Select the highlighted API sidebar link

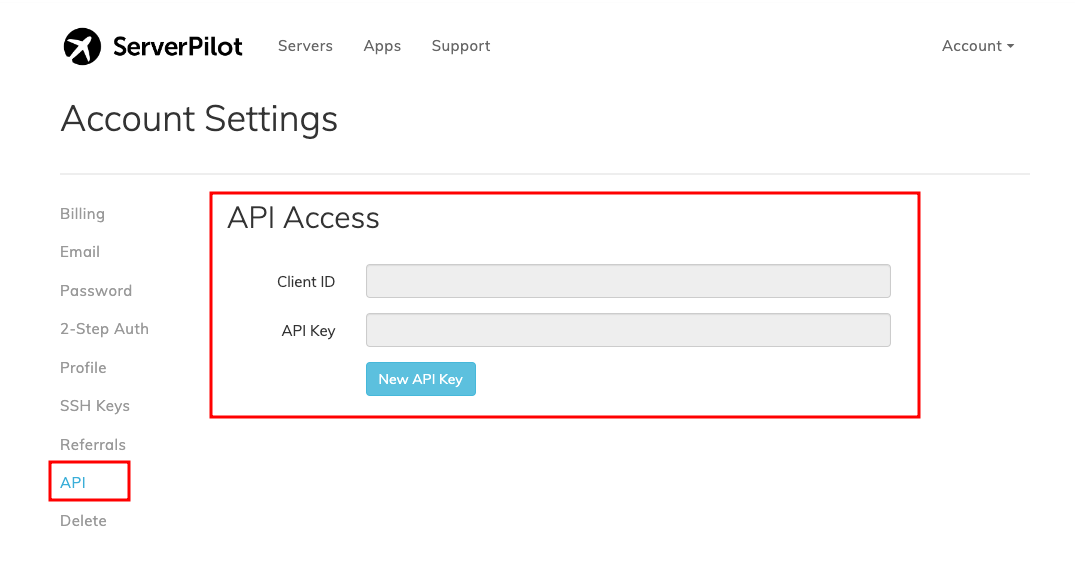[x=73, y=483]
